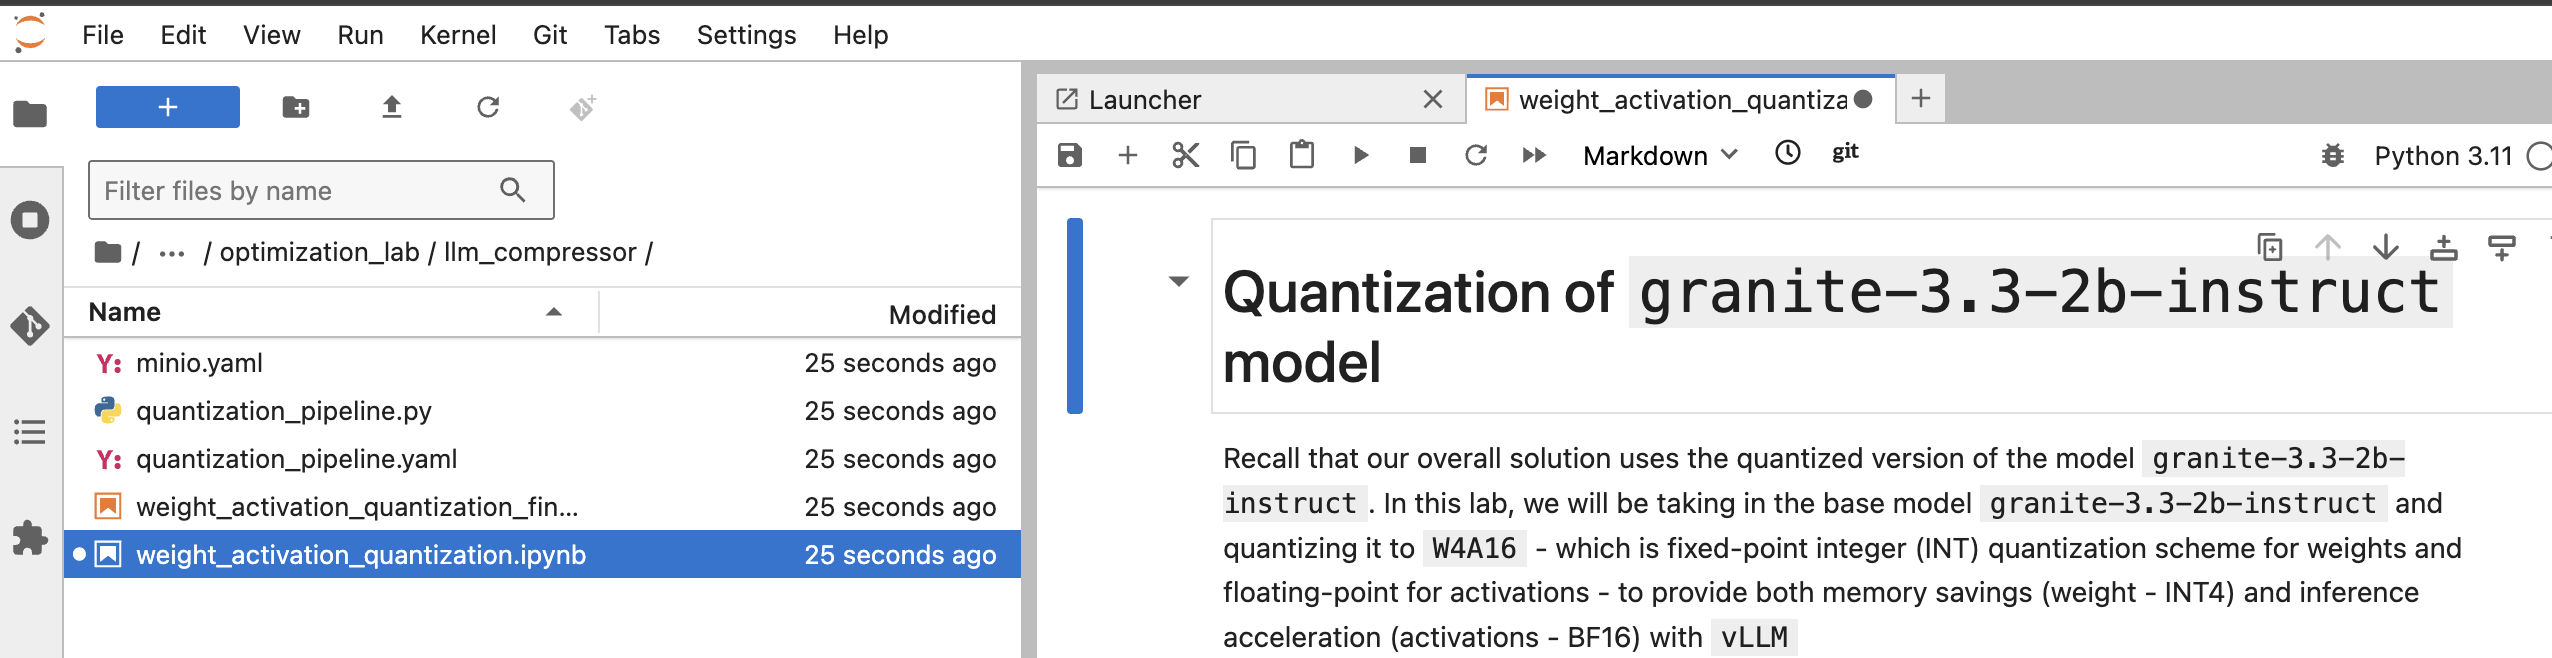Open the Running Terminals and Kernels panel
This screenshot has width=2552, height=658.
click(30, 220)
